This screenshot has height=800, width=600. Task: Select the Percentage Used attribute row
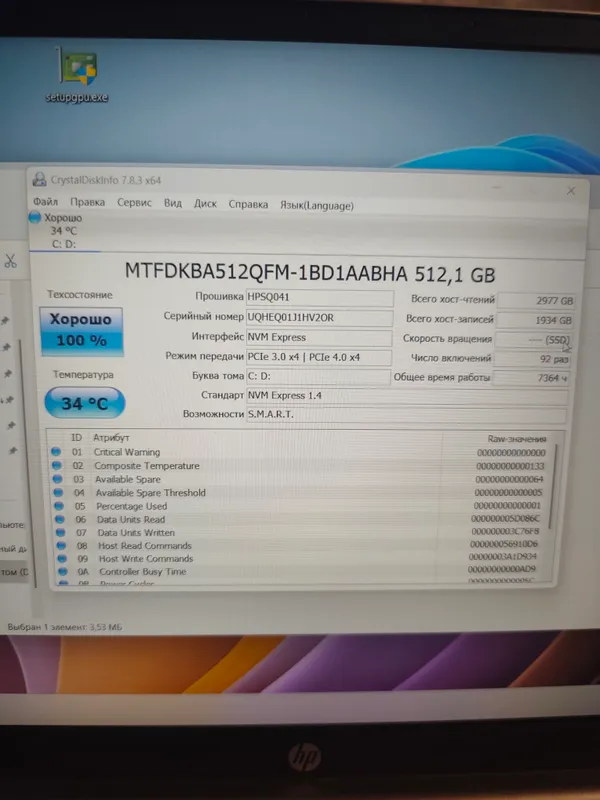click(301, 506)
